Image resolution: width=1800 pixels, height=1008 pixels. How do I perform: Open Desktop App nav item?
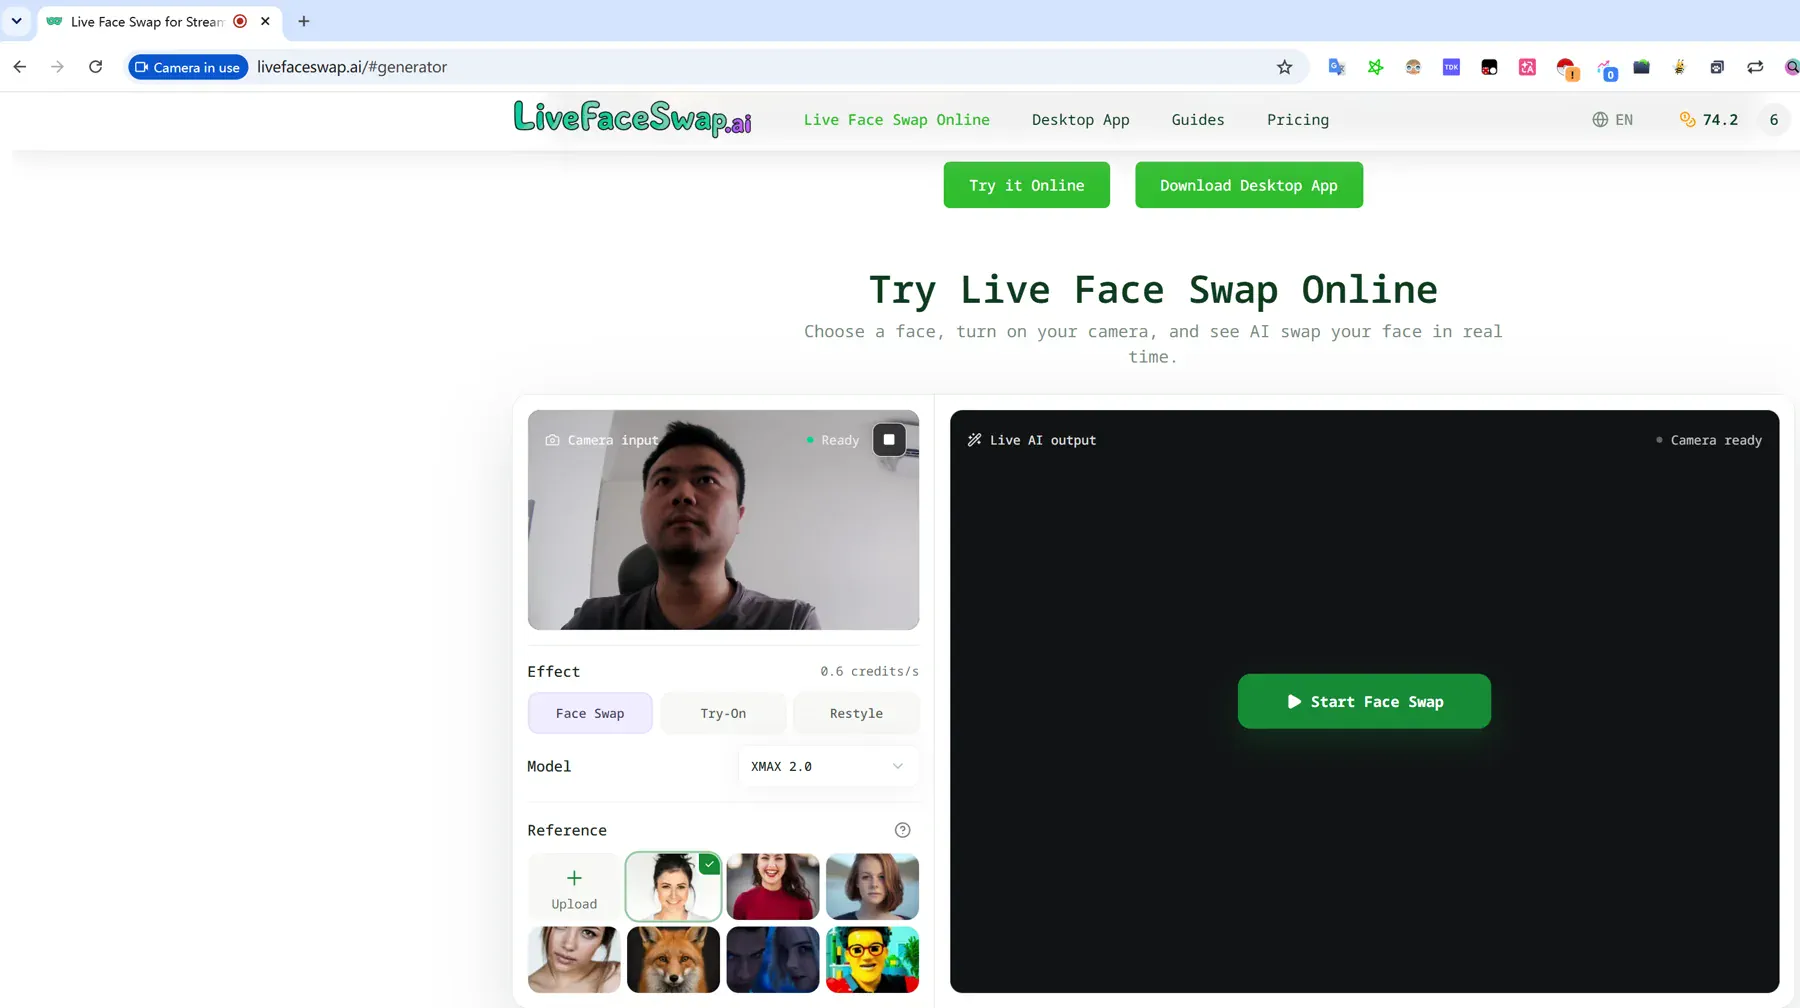pos(1080,120)
